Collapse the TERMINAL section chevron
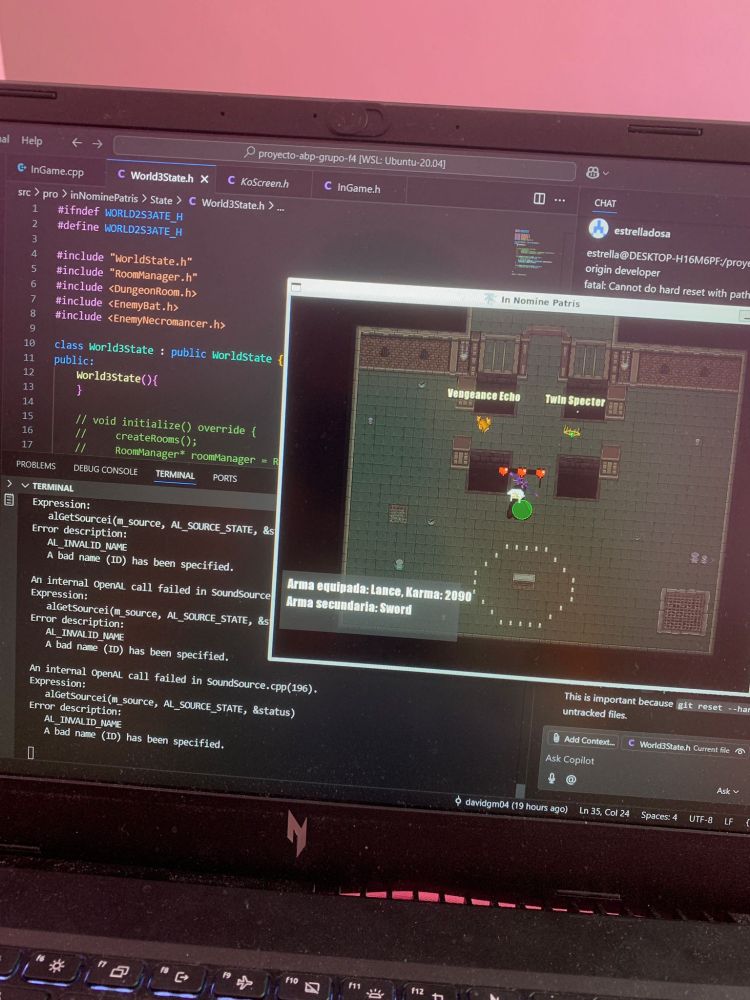 coord(25,485)
